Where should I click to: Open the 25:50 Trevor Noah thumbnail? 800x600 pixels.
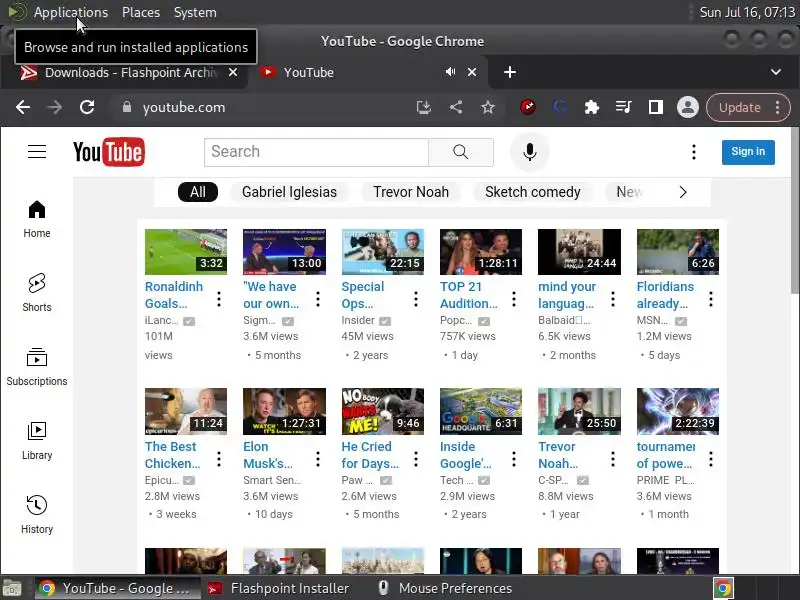(x=579, y=411)
